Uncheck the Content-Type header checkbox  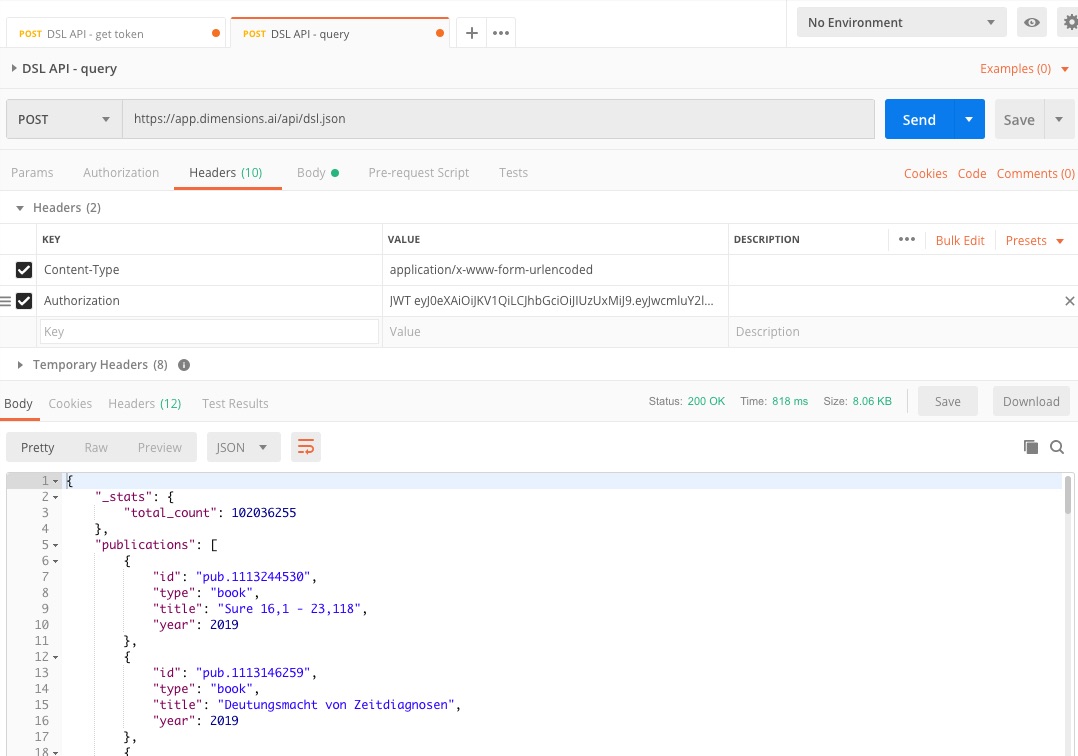pos(24,270)
